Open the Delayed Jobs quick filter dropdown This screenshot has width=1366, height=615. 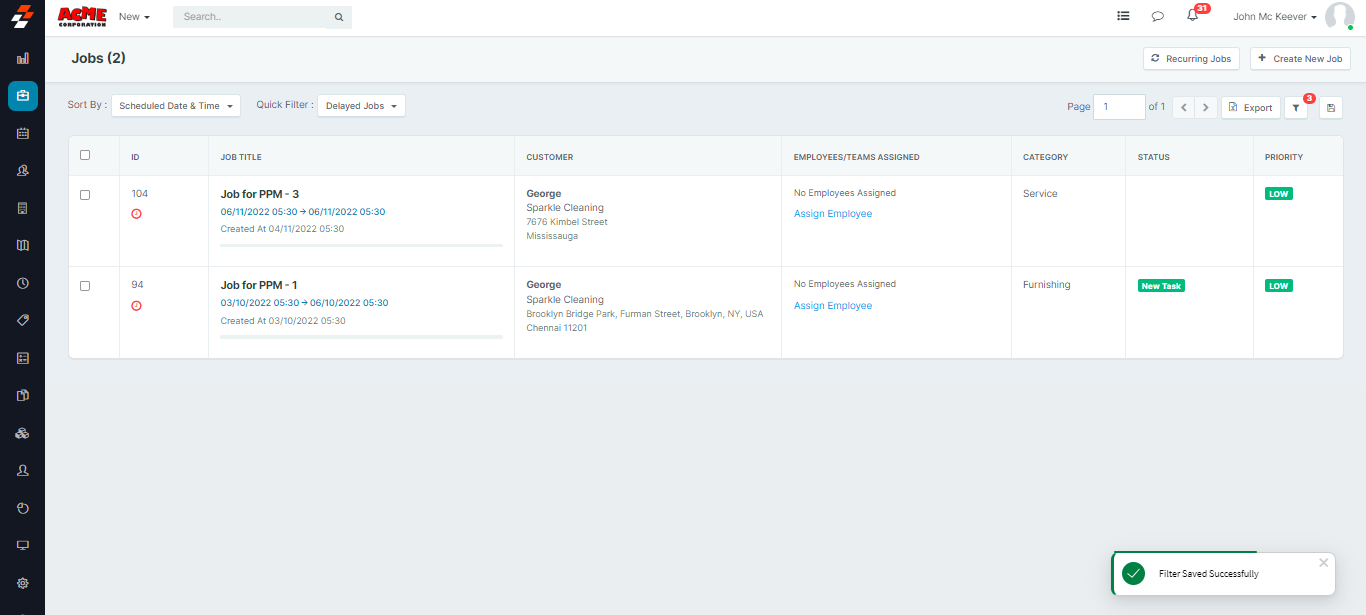click(x=361, y=106)
